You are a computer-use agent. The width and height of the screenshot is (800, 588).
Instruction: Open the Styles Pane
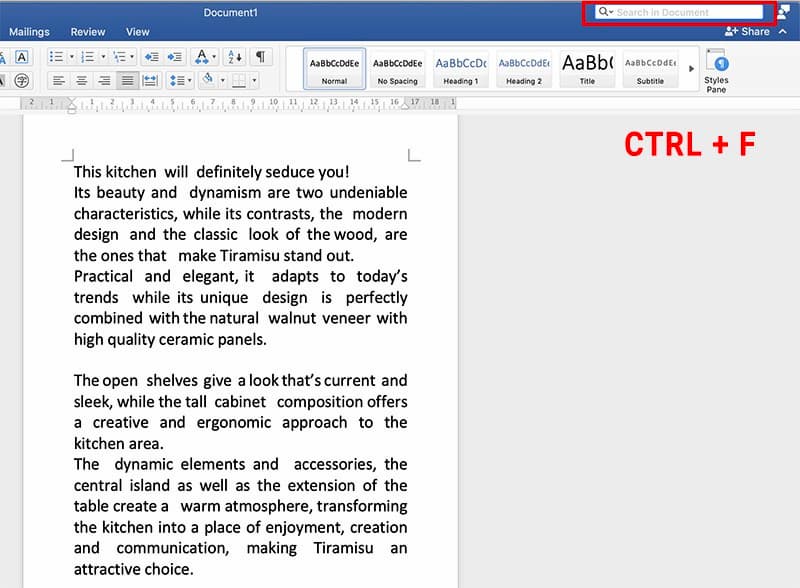coord(716,70)
